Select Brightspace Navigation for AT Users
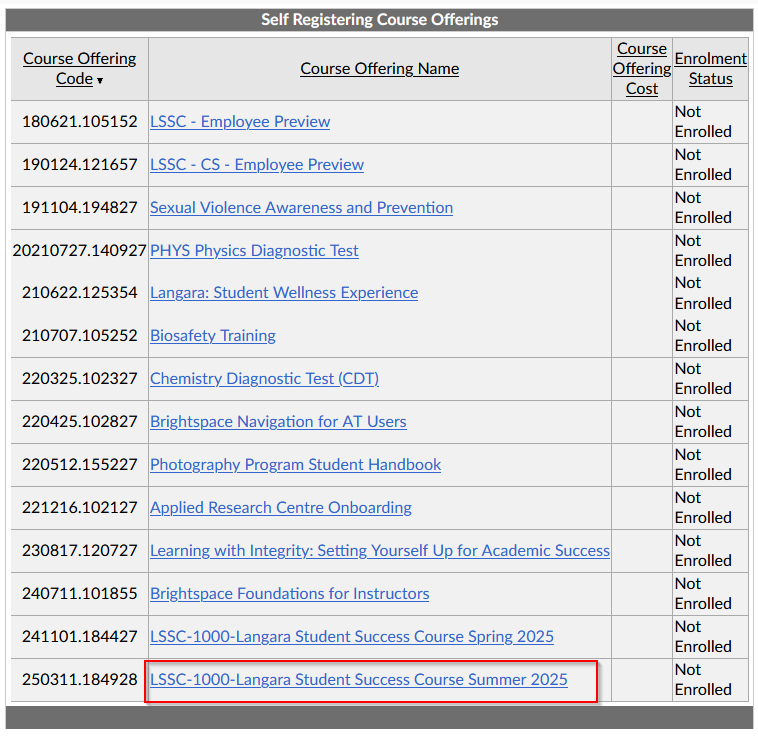The height and width of the screenshot is (736, 758). coord(278,422)
